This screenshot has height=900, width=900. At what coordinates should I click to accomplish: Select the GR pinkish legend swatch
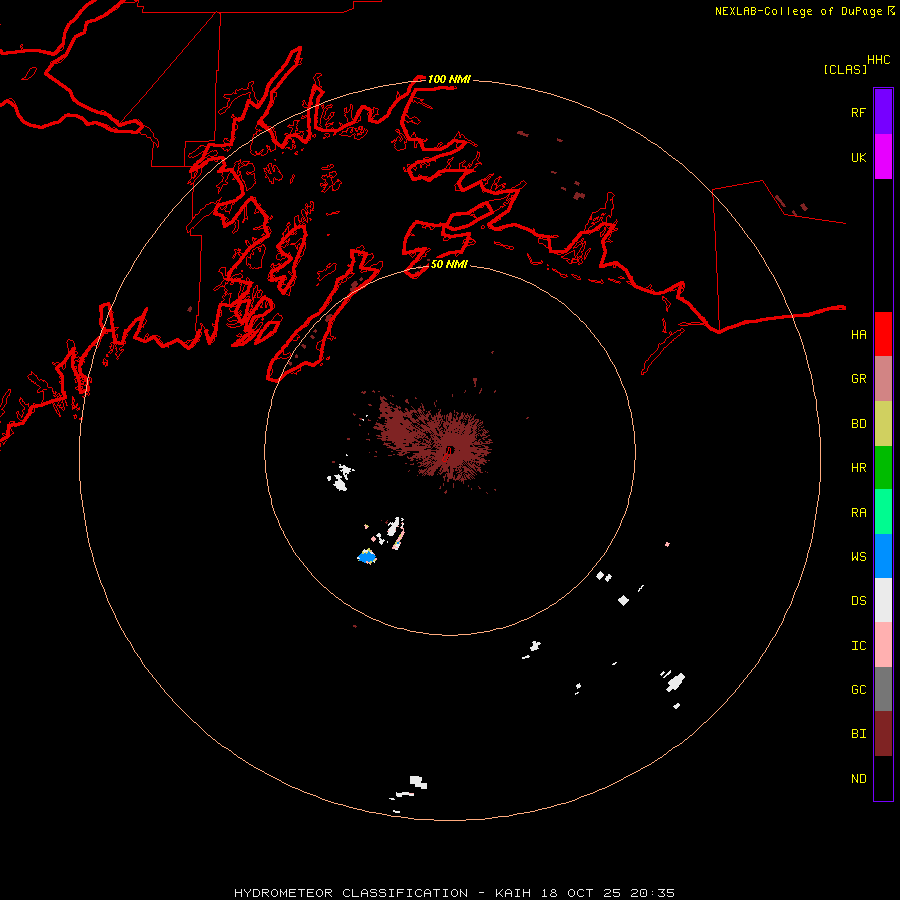pos(883,378)
